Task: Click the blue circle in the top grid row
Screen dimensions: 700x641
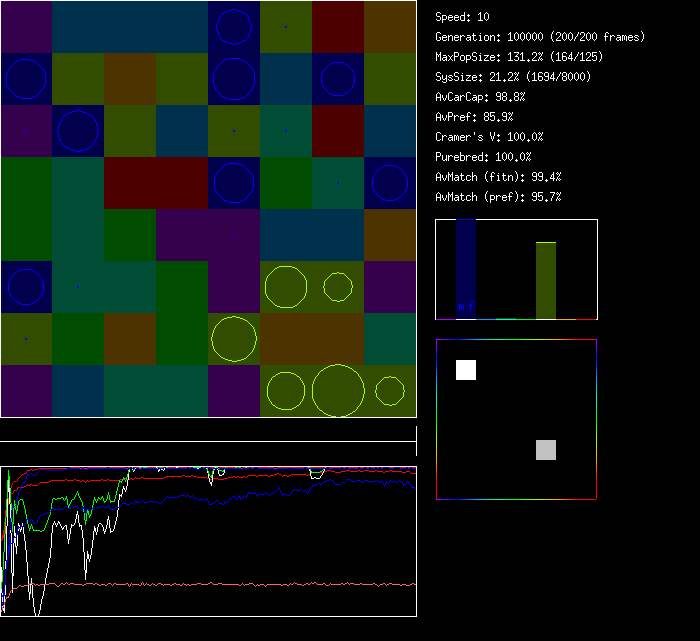Action: click(x=234, y=27)
